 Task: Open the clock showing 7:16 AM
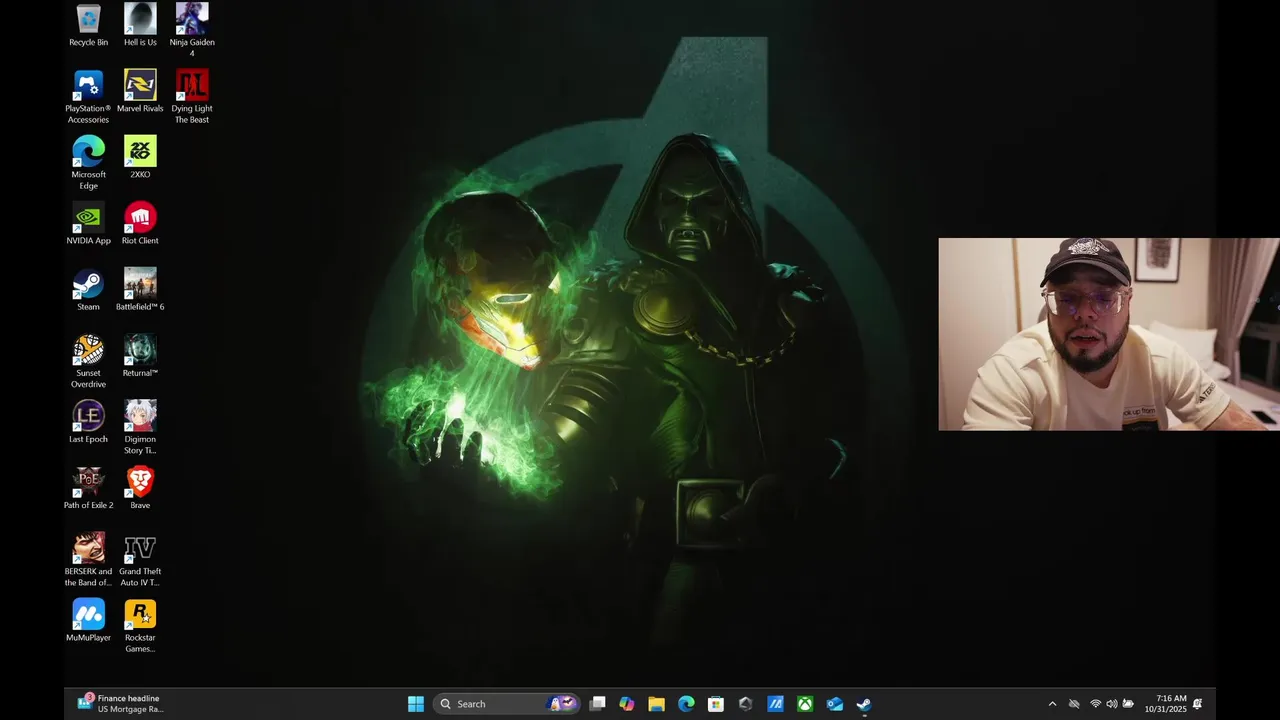pyautogui.click(x=1165, y=704)
